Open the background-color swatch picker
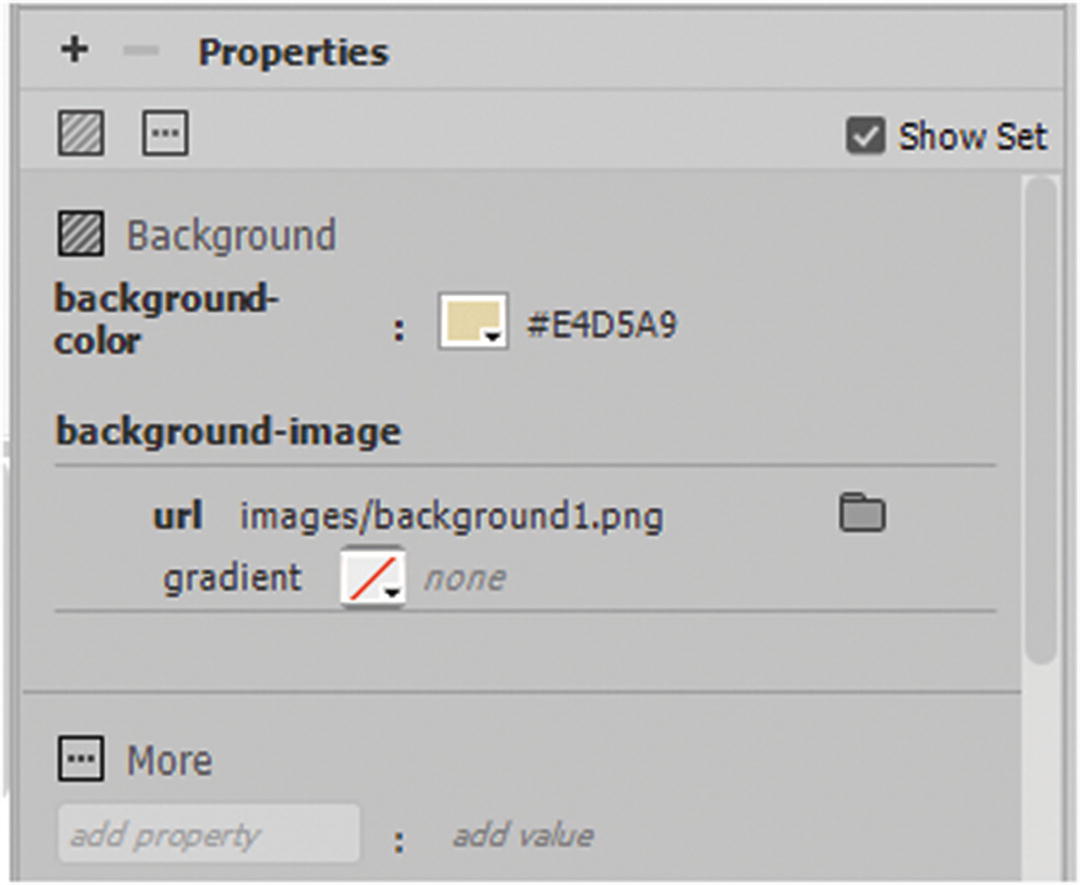This screenshot has width=1080, height=885. coord(473,322)
